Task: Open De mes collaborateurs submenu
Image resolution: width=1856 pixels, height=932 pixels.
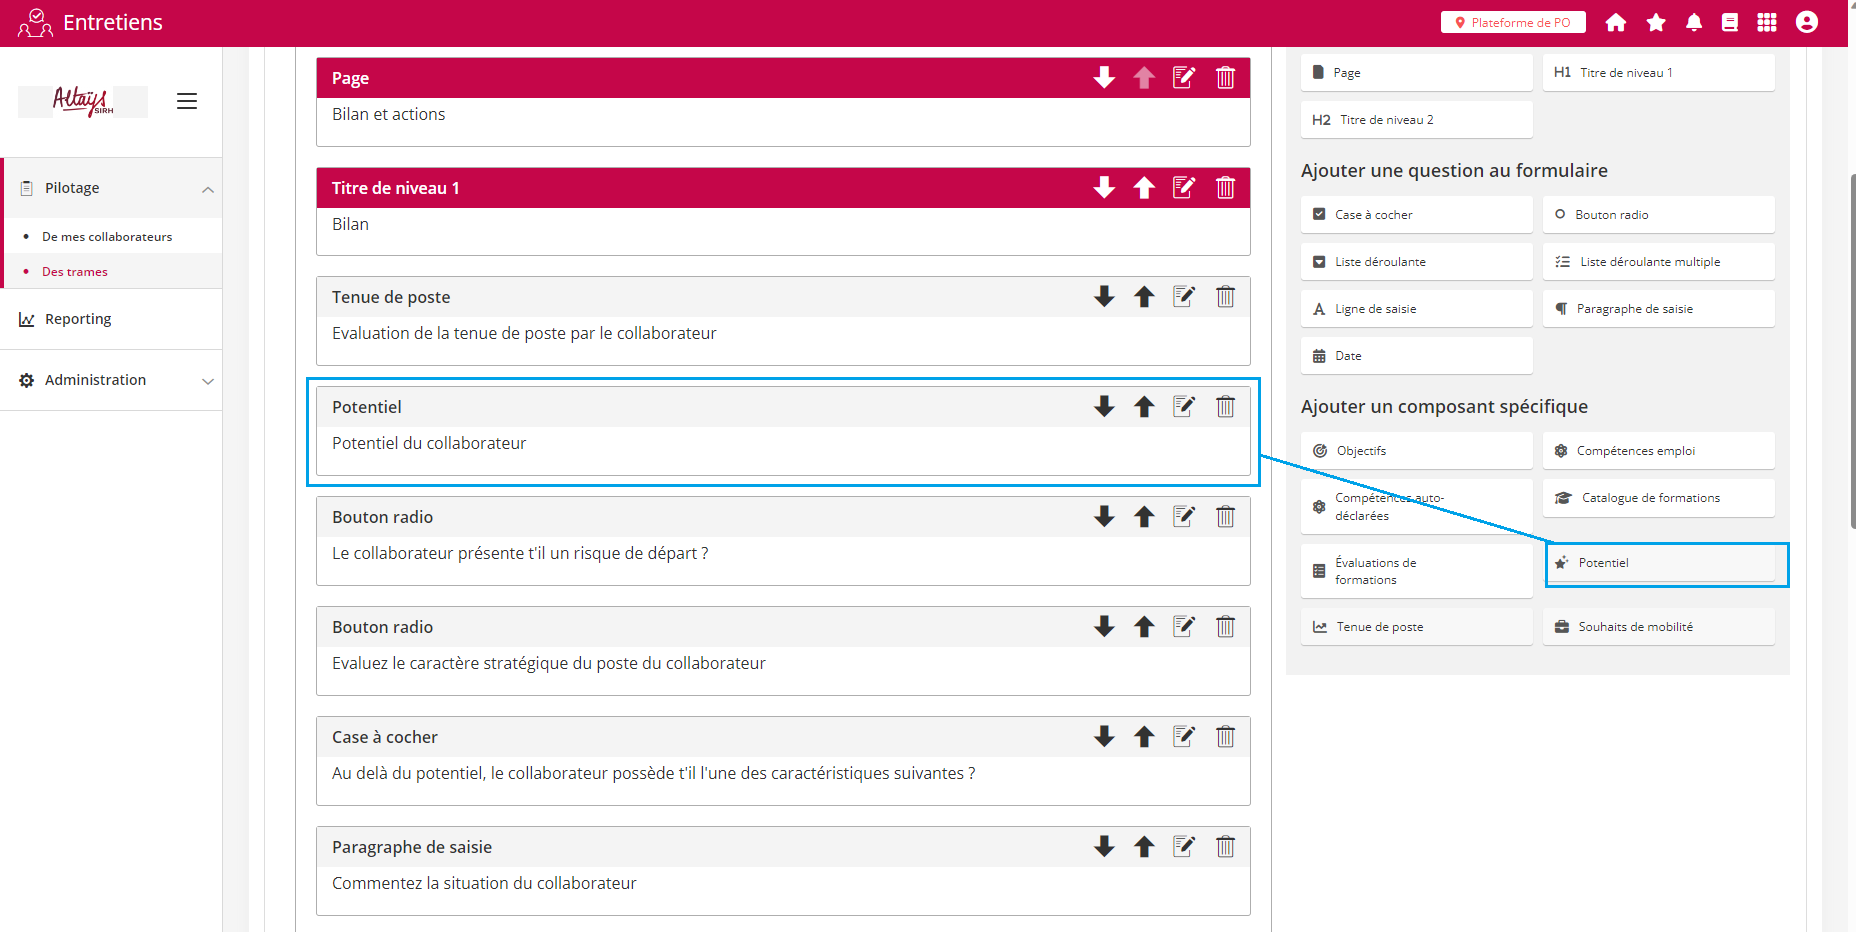Action: coord(107,237)
